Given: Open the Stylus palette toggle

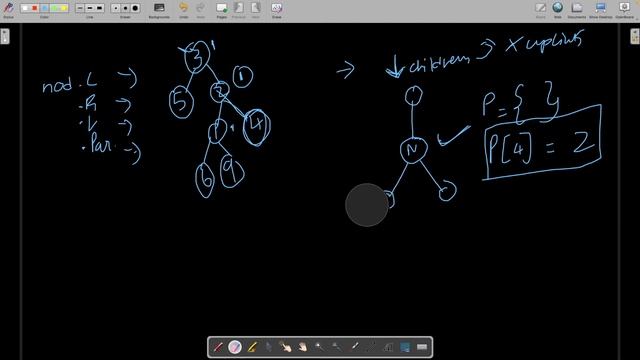Looking at the screenshot, I should tap(8, 10).
